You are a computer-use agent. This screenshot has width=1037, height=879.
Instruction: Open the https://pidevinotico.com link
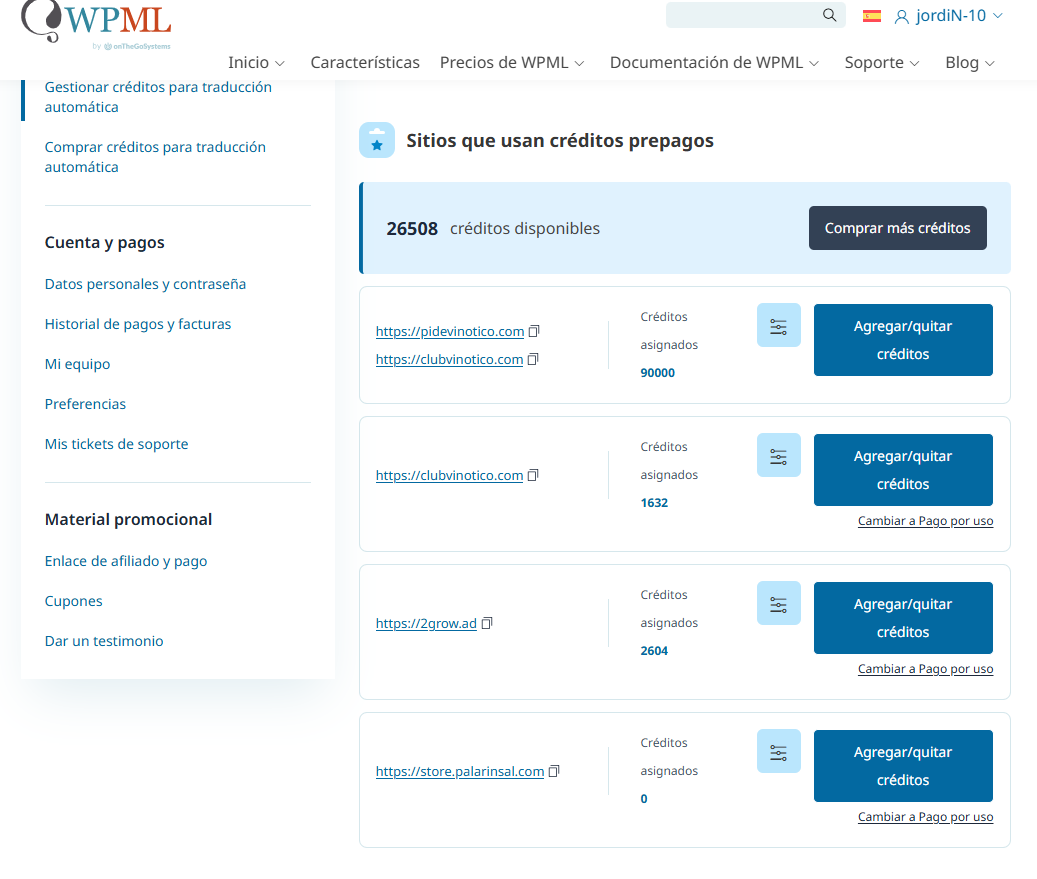coord(450,331)
